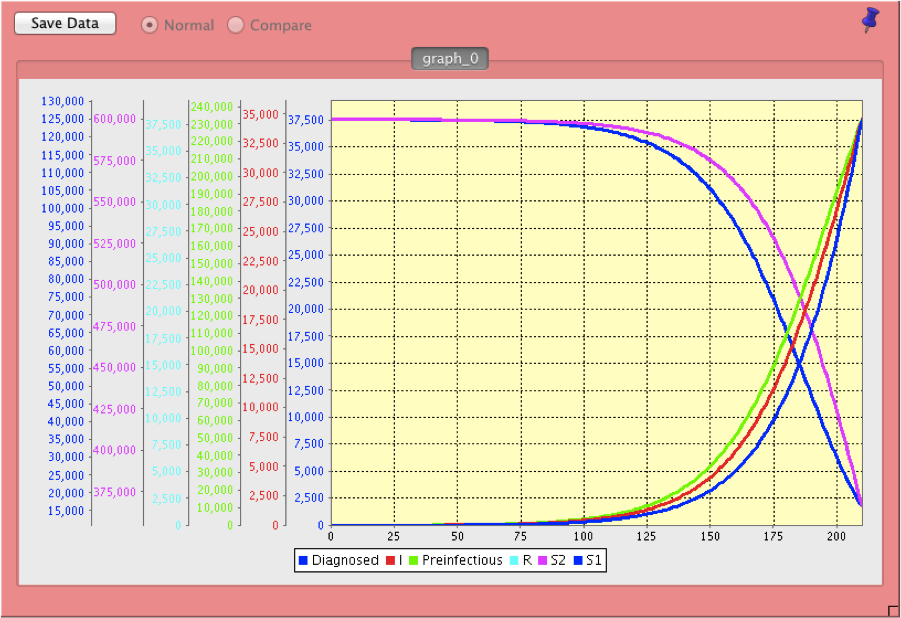This screenshot has height=618, width=901.
Task: Click the red I legend marker
Action: click(x=390, y=561)
